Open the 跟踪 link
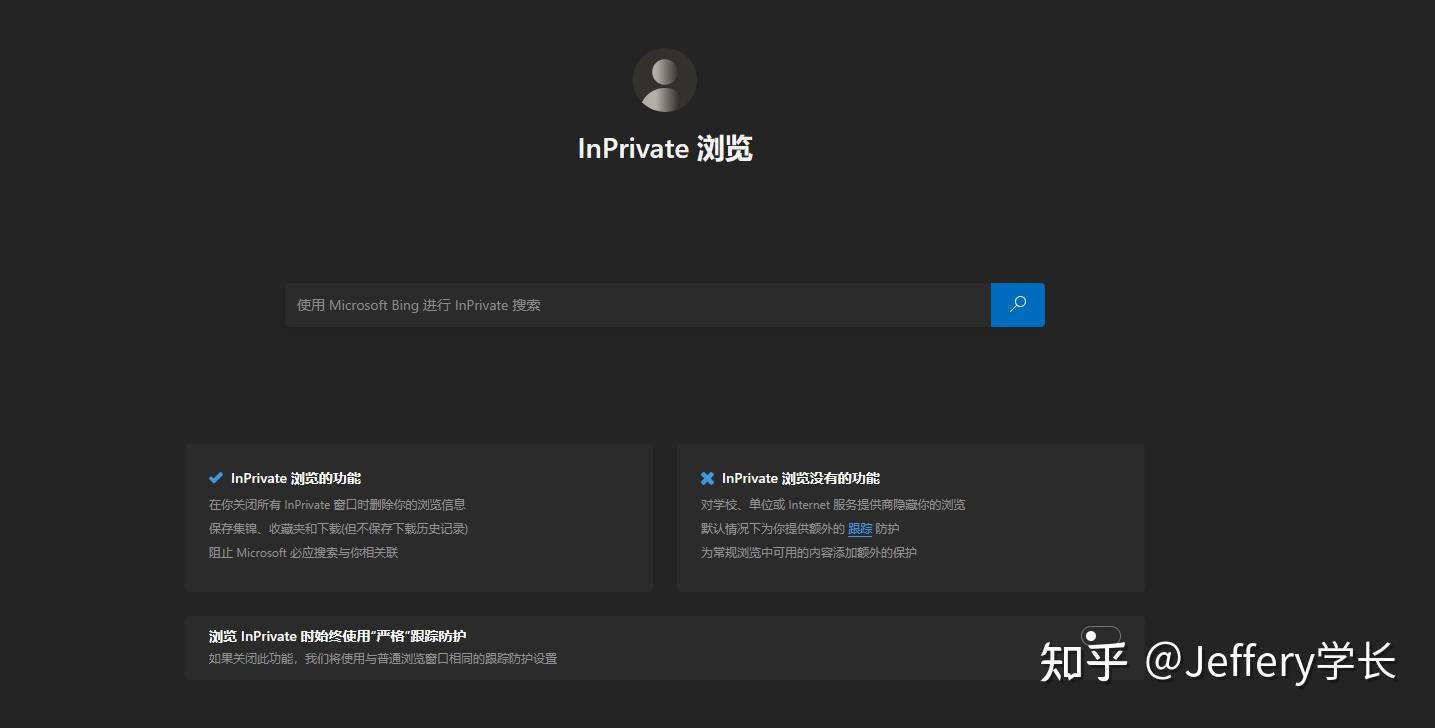Viewport: 1435px width, 728px height. [x=860, y=529]
